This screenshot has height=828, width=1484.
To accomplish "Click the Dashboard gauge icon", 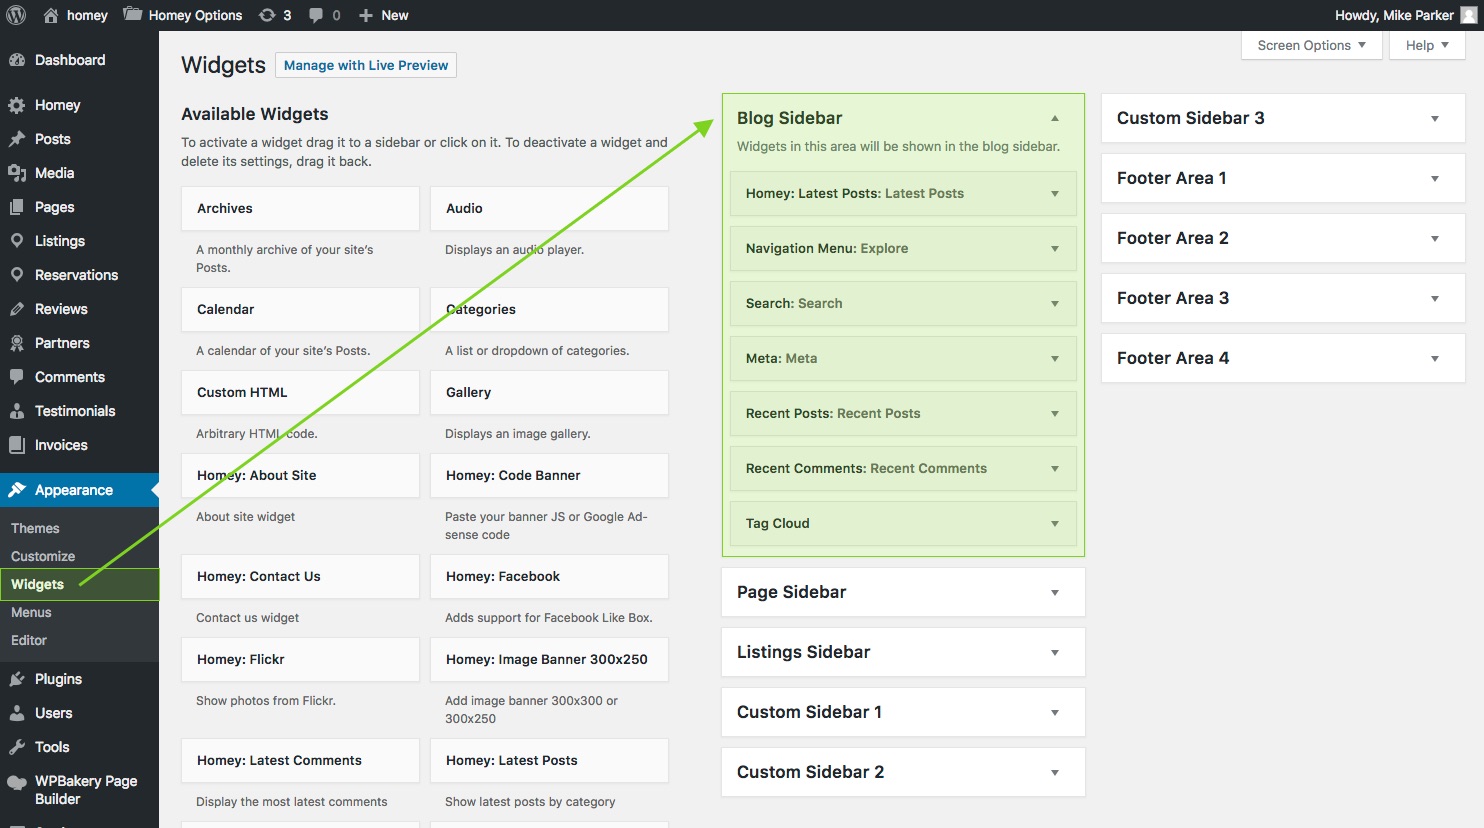I will click(17, 60).
